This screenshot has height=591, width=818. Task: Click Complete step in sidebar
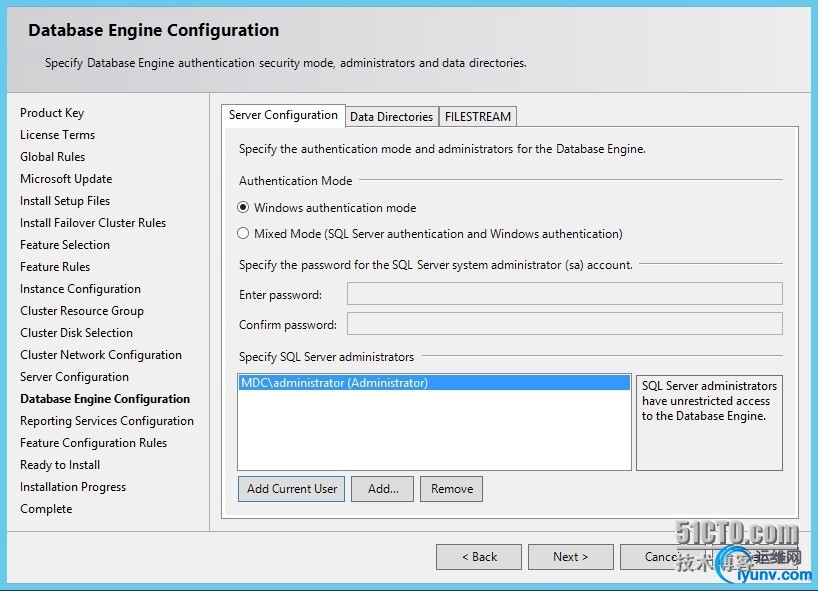(46, 509)
